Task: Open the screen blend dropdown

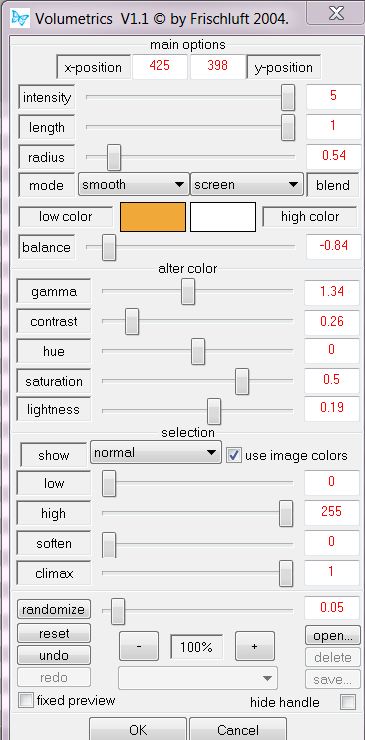Action: (246, 185)
